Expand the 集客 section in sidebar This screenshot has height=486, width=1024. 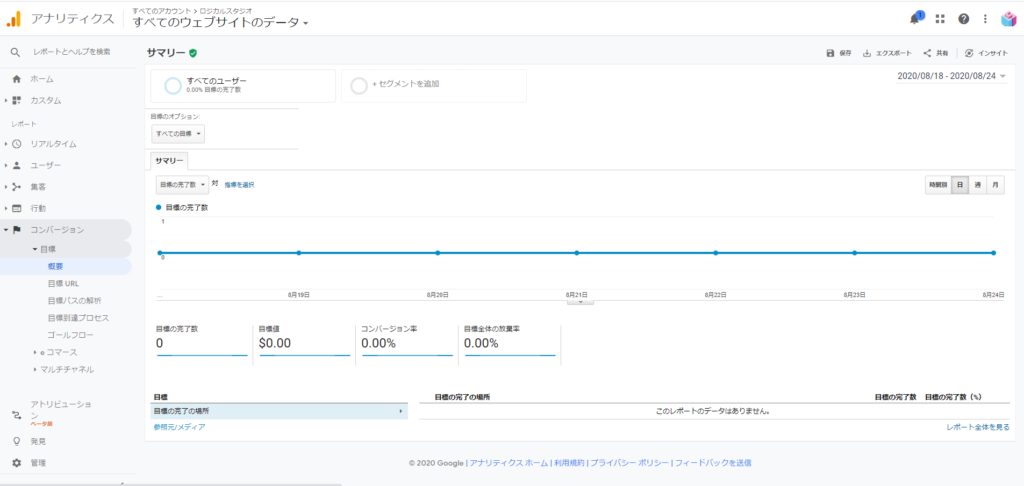point(6,187)
